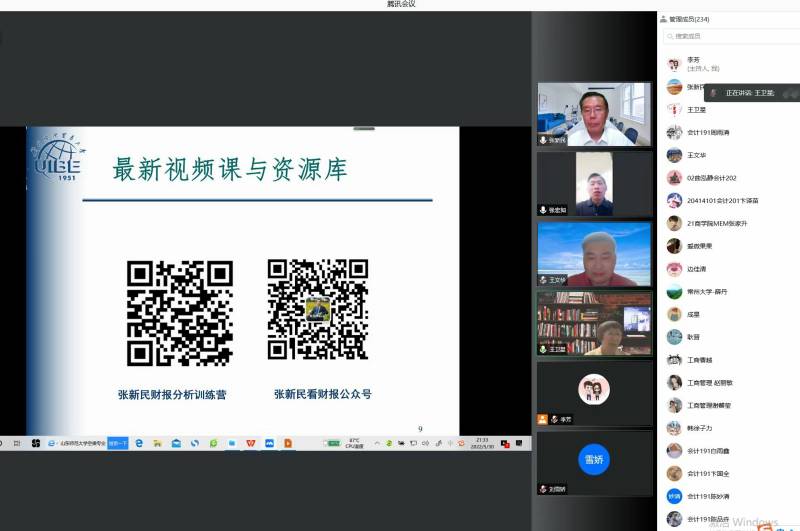Viewport: 800px width, 531px height.
Task: Click the 管理成员(234) panel header
Action: [x=689, y=19]
